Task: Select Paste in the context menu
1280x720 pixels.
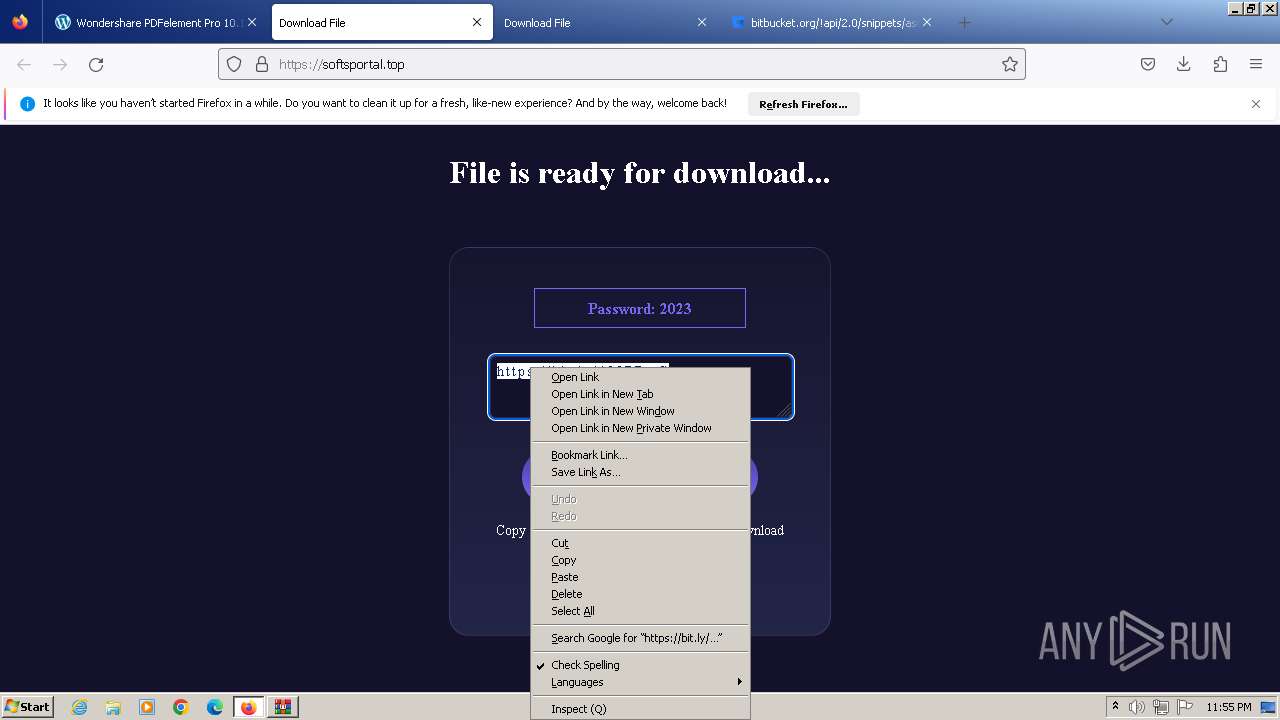Action: point(640,577)
